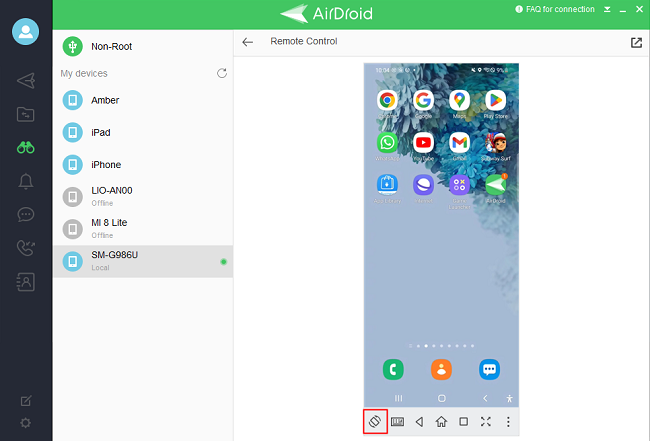Select the iPhone device from list
This screenshot has width=650, height=441.
(106, 165)
